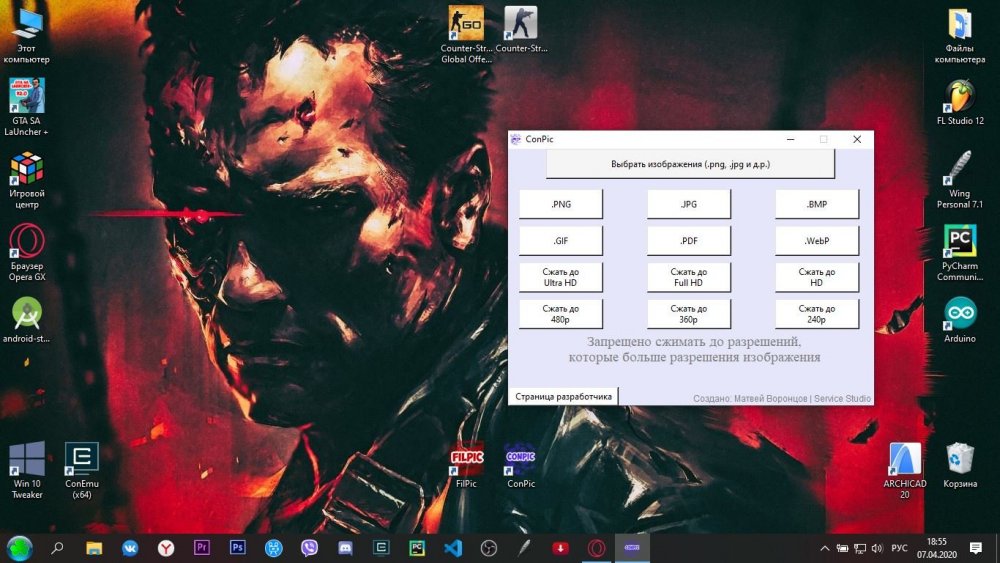Open the 'Страница разработчика' link button
The width and height of the screenshot is (1000, 563).
click(x=563, y=396)
